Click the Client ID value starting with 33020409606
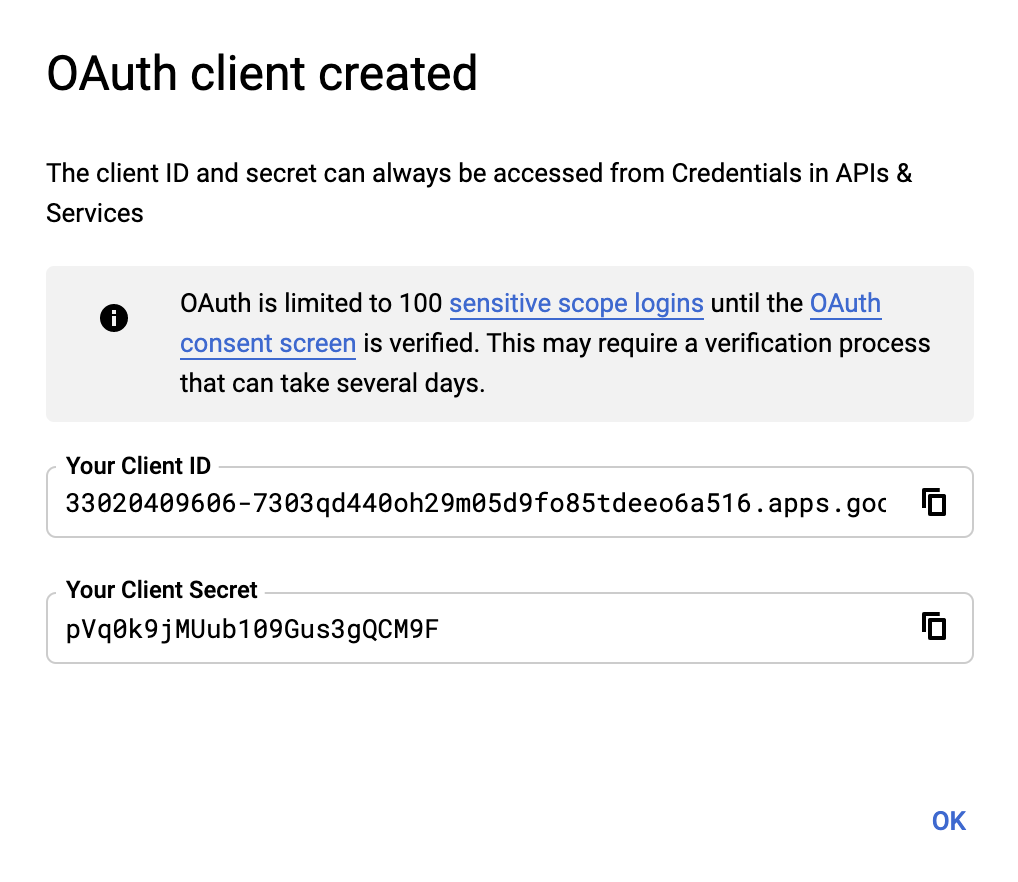Image resolution: width=1018 pixels, height=882 pixels. click(400, 503)
